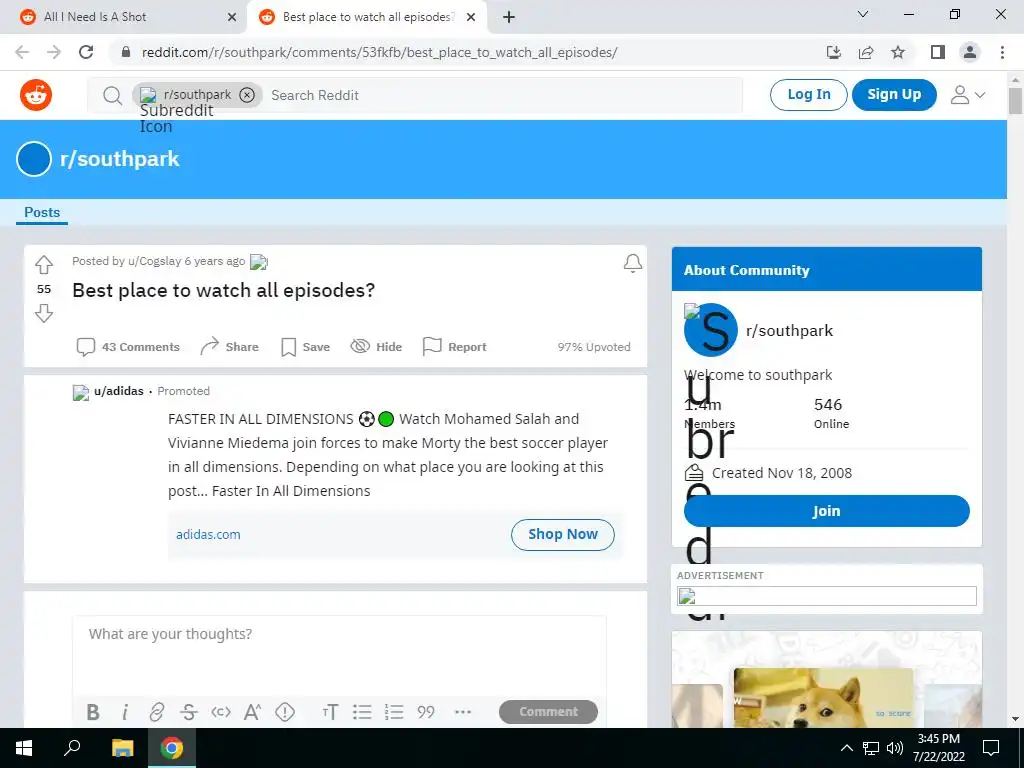The width and height of the screenshot is (1024, 768).
Task: Click the Sign Up button
Action: coord(894,95)
